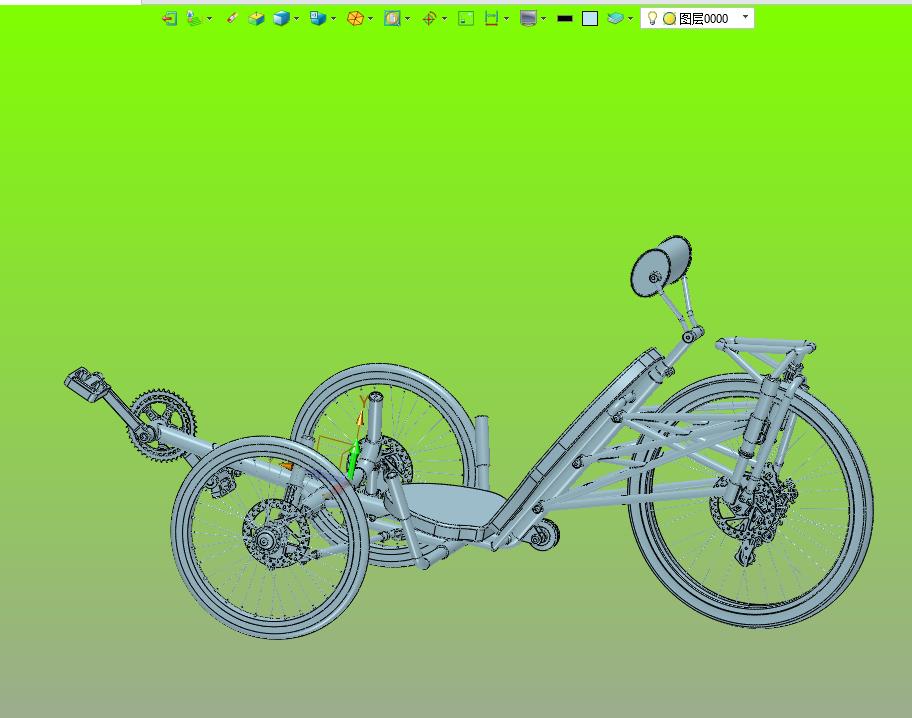The width and height of the screenshot is (912, 718).
Task: Click the orange wireframe sphere icon
Action: [x=354, y=18]
